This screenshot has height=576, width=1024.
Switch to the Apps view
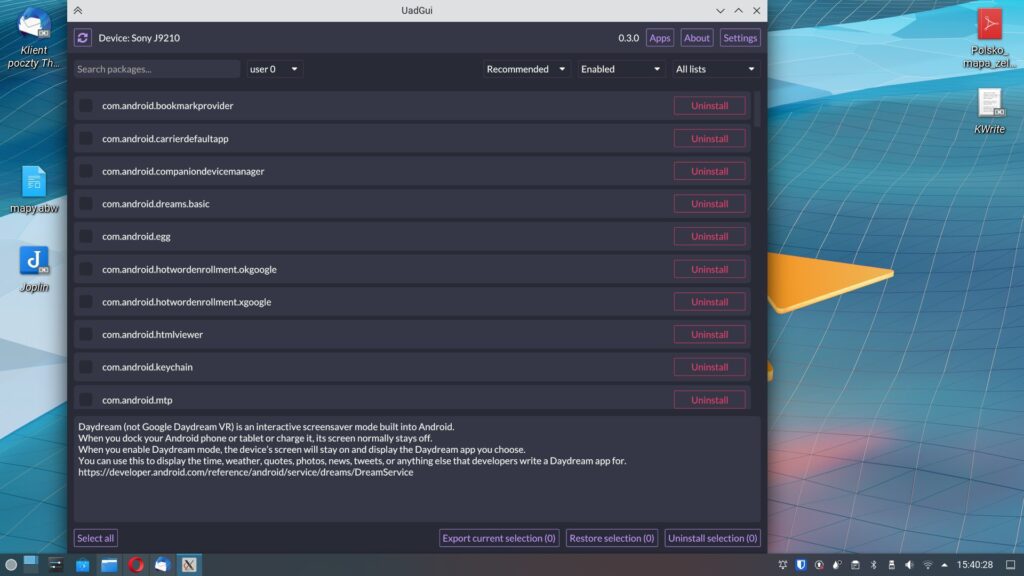coord(660,38)
